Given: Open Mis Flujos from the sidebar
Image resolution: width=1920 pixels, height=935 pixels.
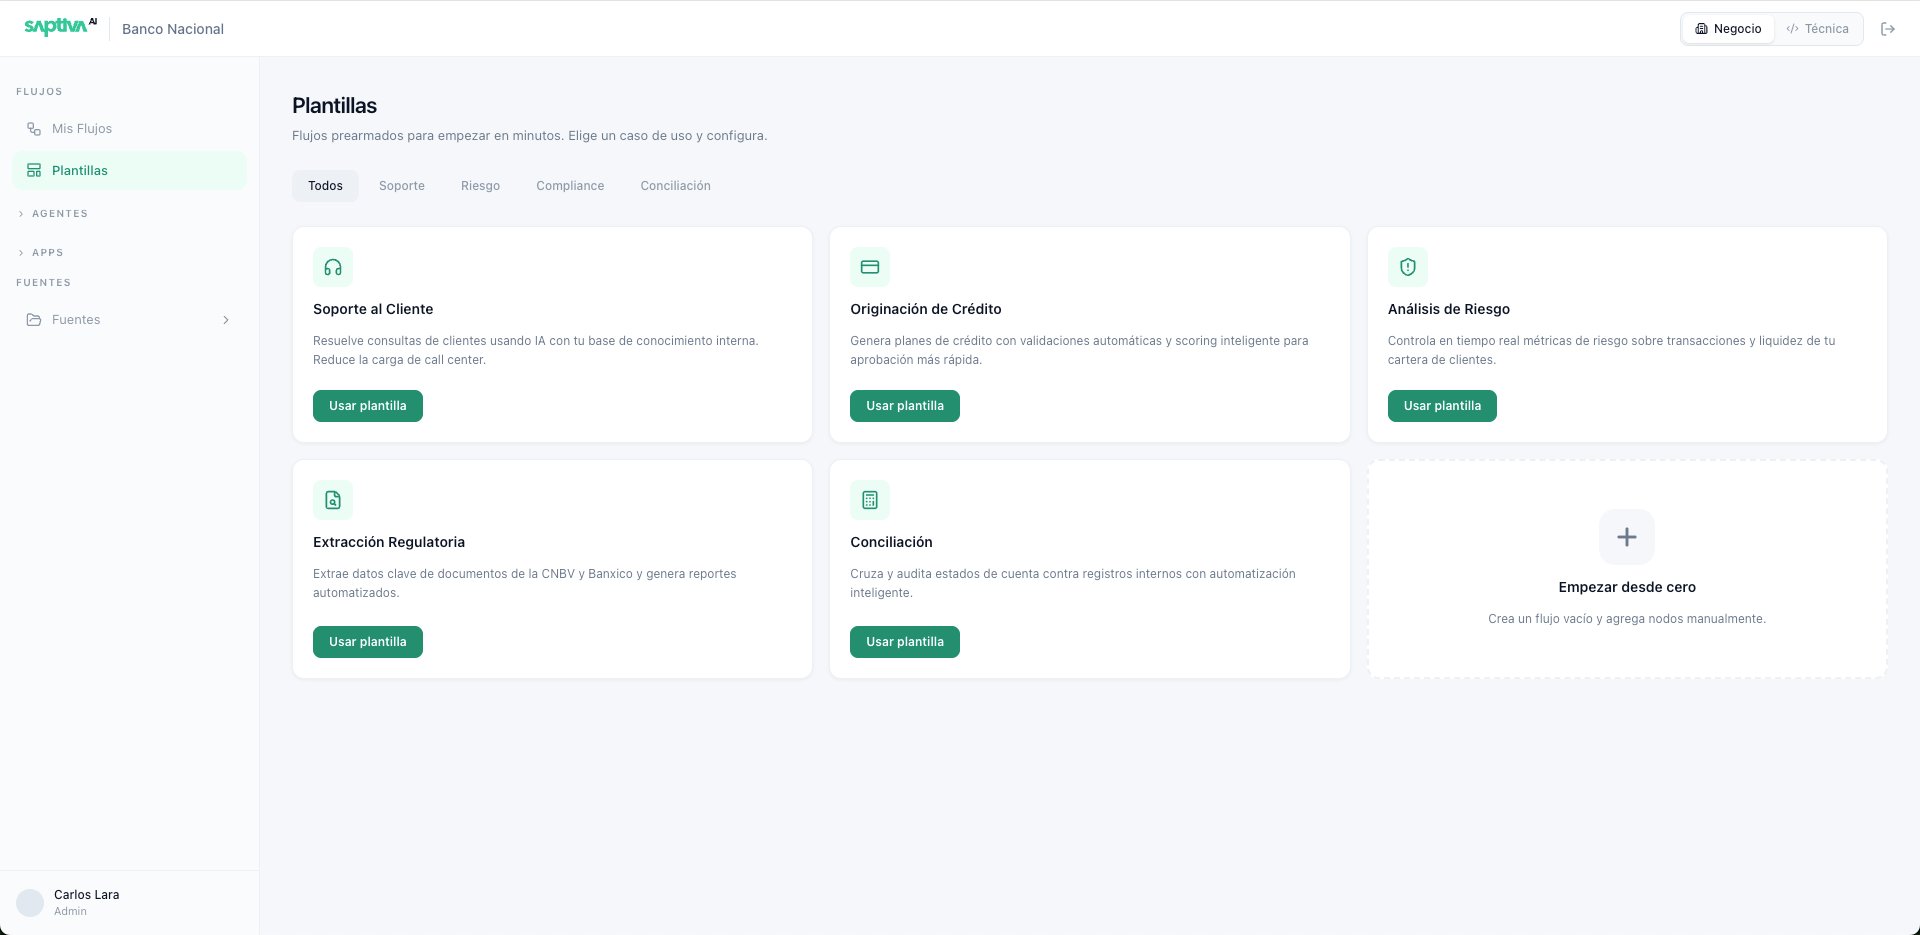Looking at the screenshot, I should click(x=82, y=128).
